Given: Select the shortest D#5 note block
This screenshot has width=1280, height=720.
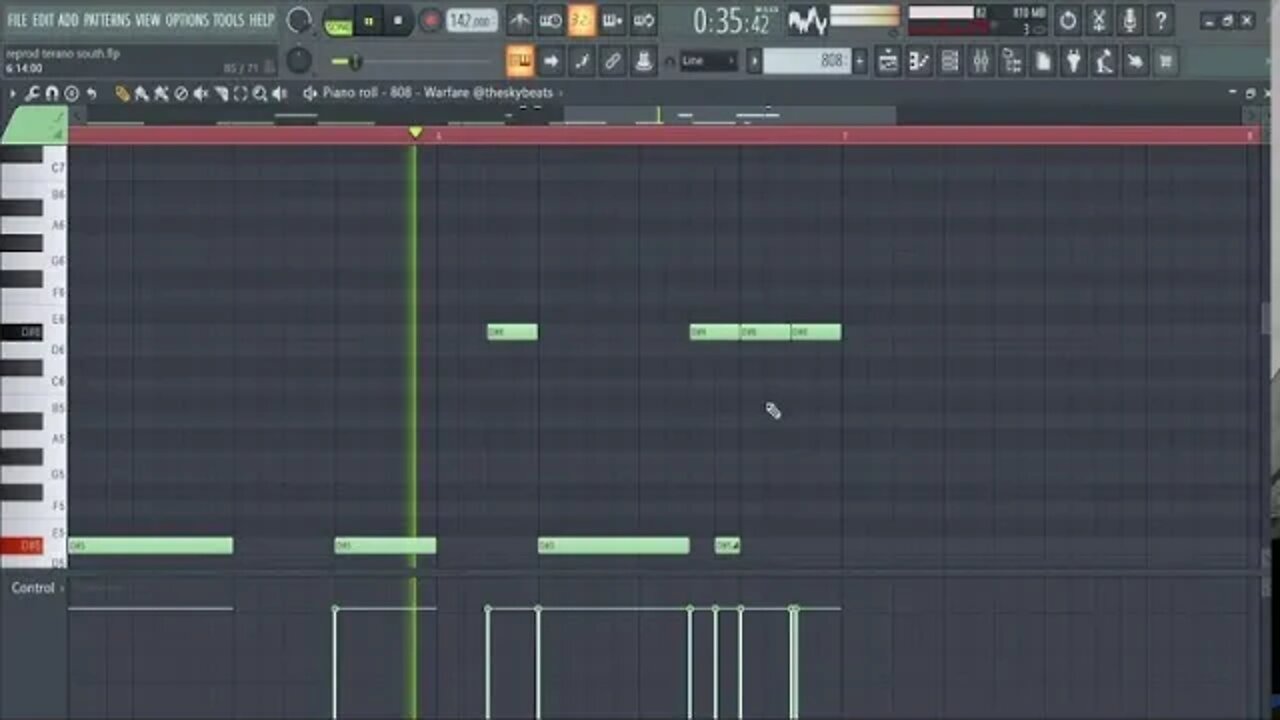Looking at the screenshot, I should click(x=727, y=546).
